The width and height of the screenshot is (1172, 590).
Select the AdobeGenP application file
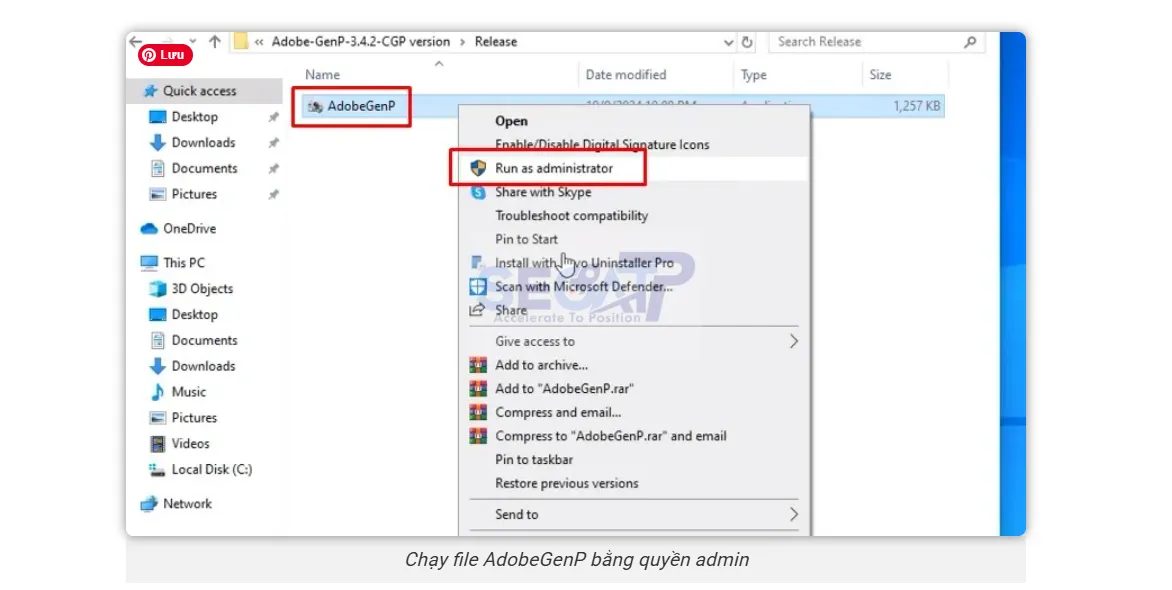tap(361, 106)
